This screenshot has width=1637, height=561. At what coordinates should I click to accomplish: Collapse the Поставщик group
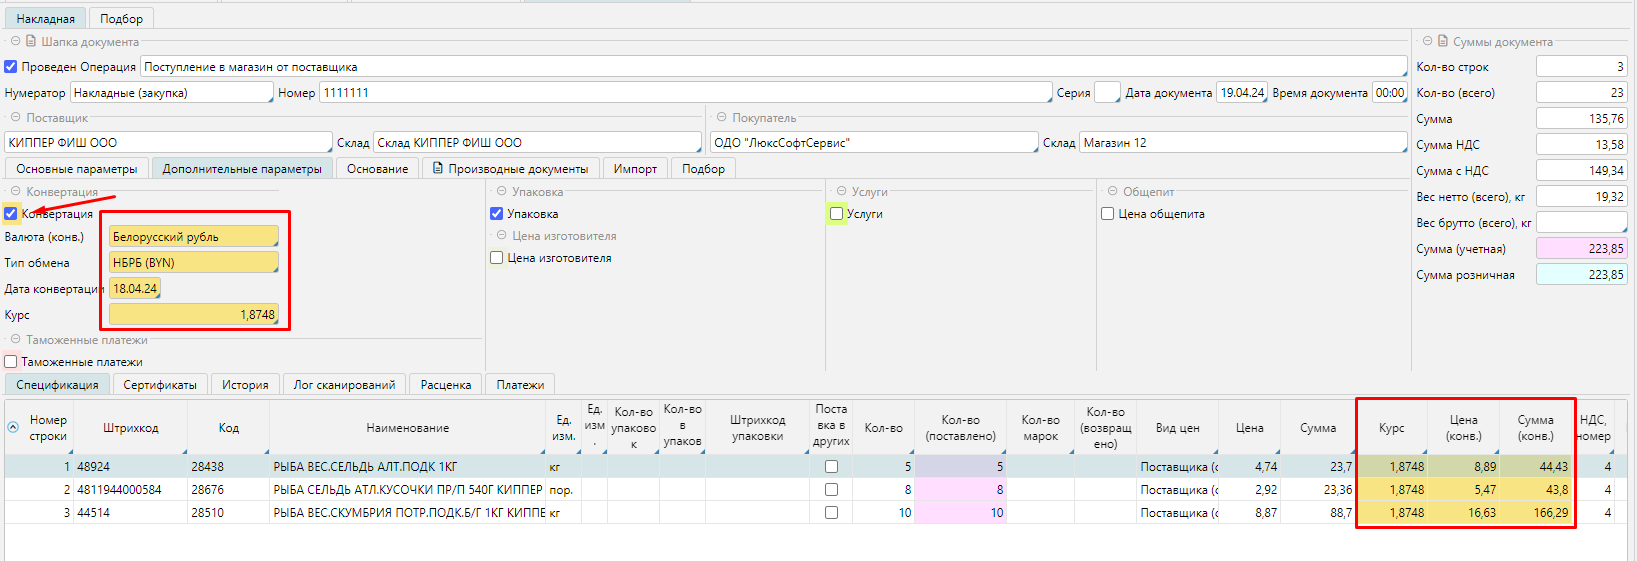click(x=15, y=118)
